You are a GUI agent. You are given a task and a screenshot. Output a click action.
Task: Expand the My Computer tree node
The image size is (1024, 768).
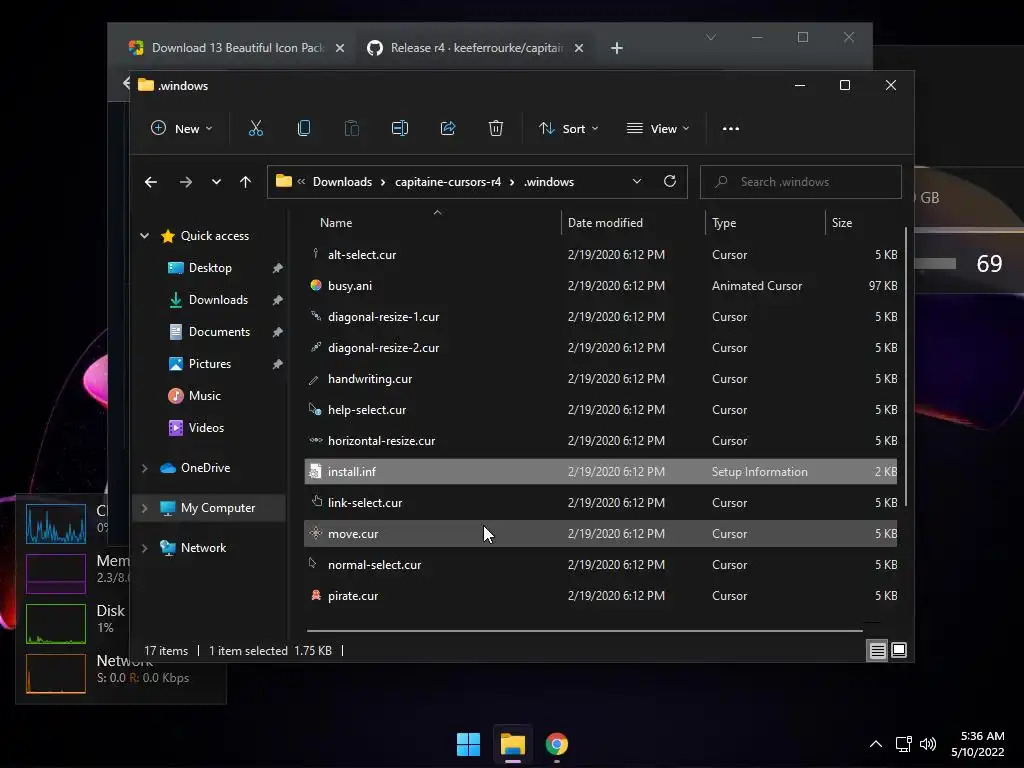pyautogui.click(x=145, y=508)
